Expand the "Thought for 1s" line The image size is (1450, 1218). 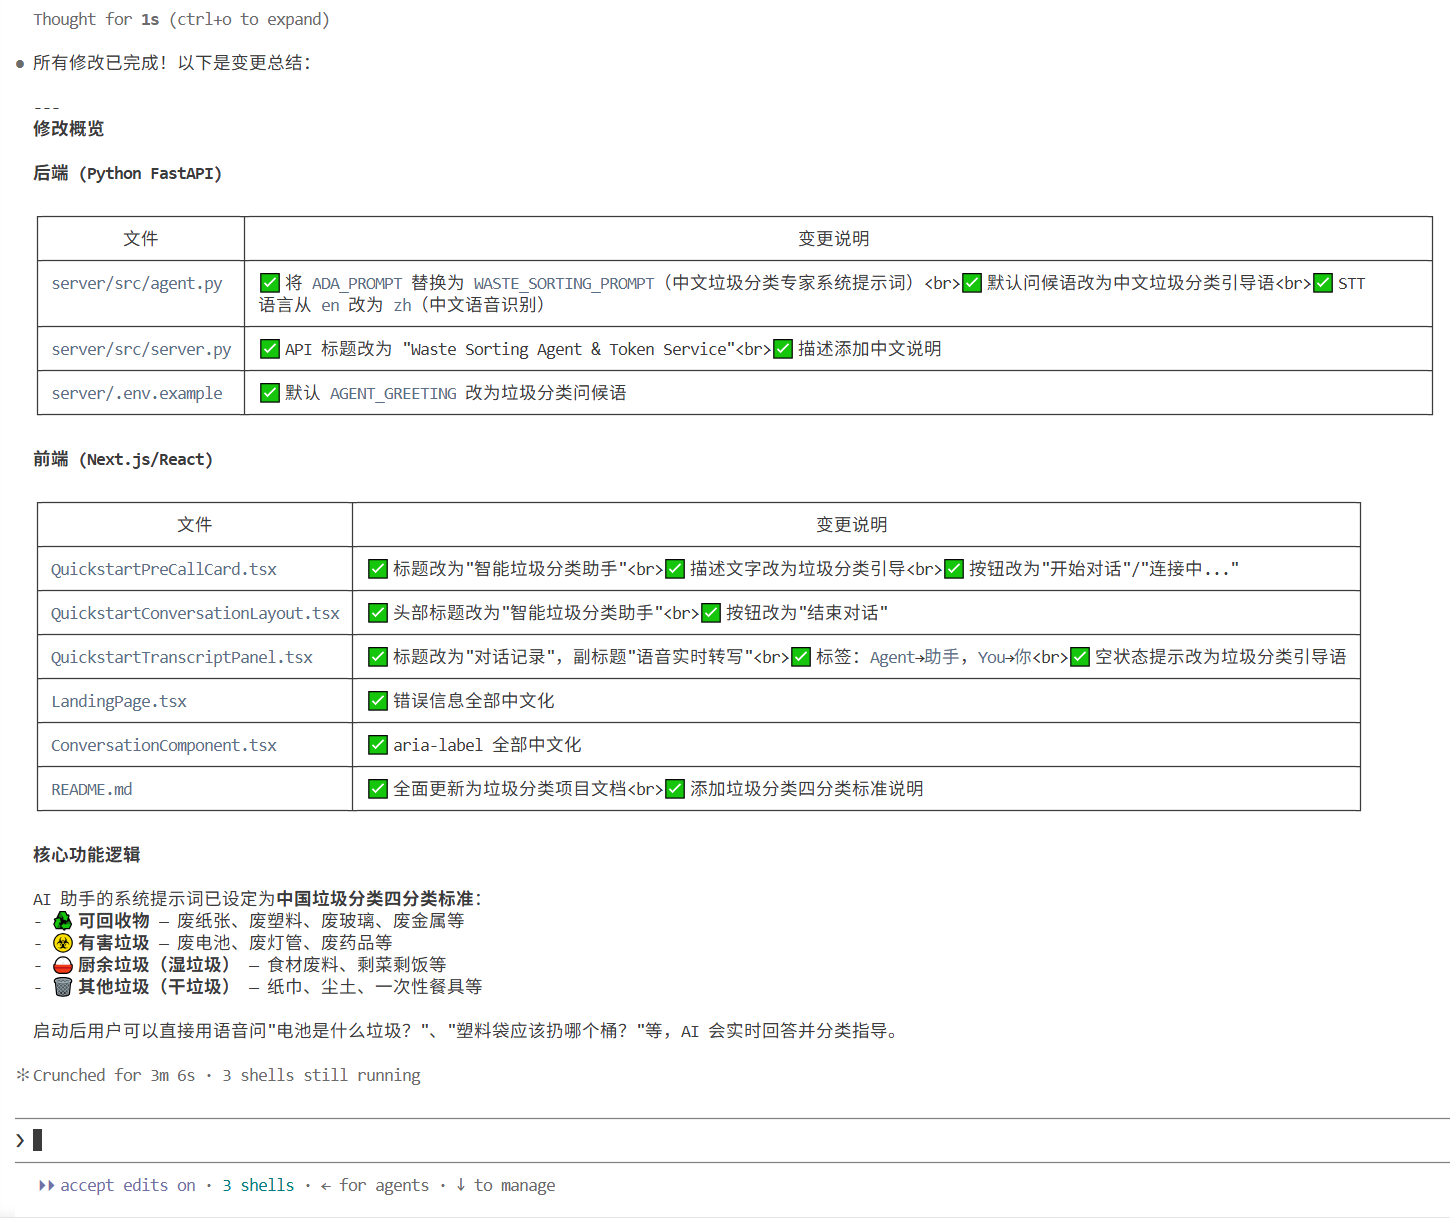[x=181, y=19]
